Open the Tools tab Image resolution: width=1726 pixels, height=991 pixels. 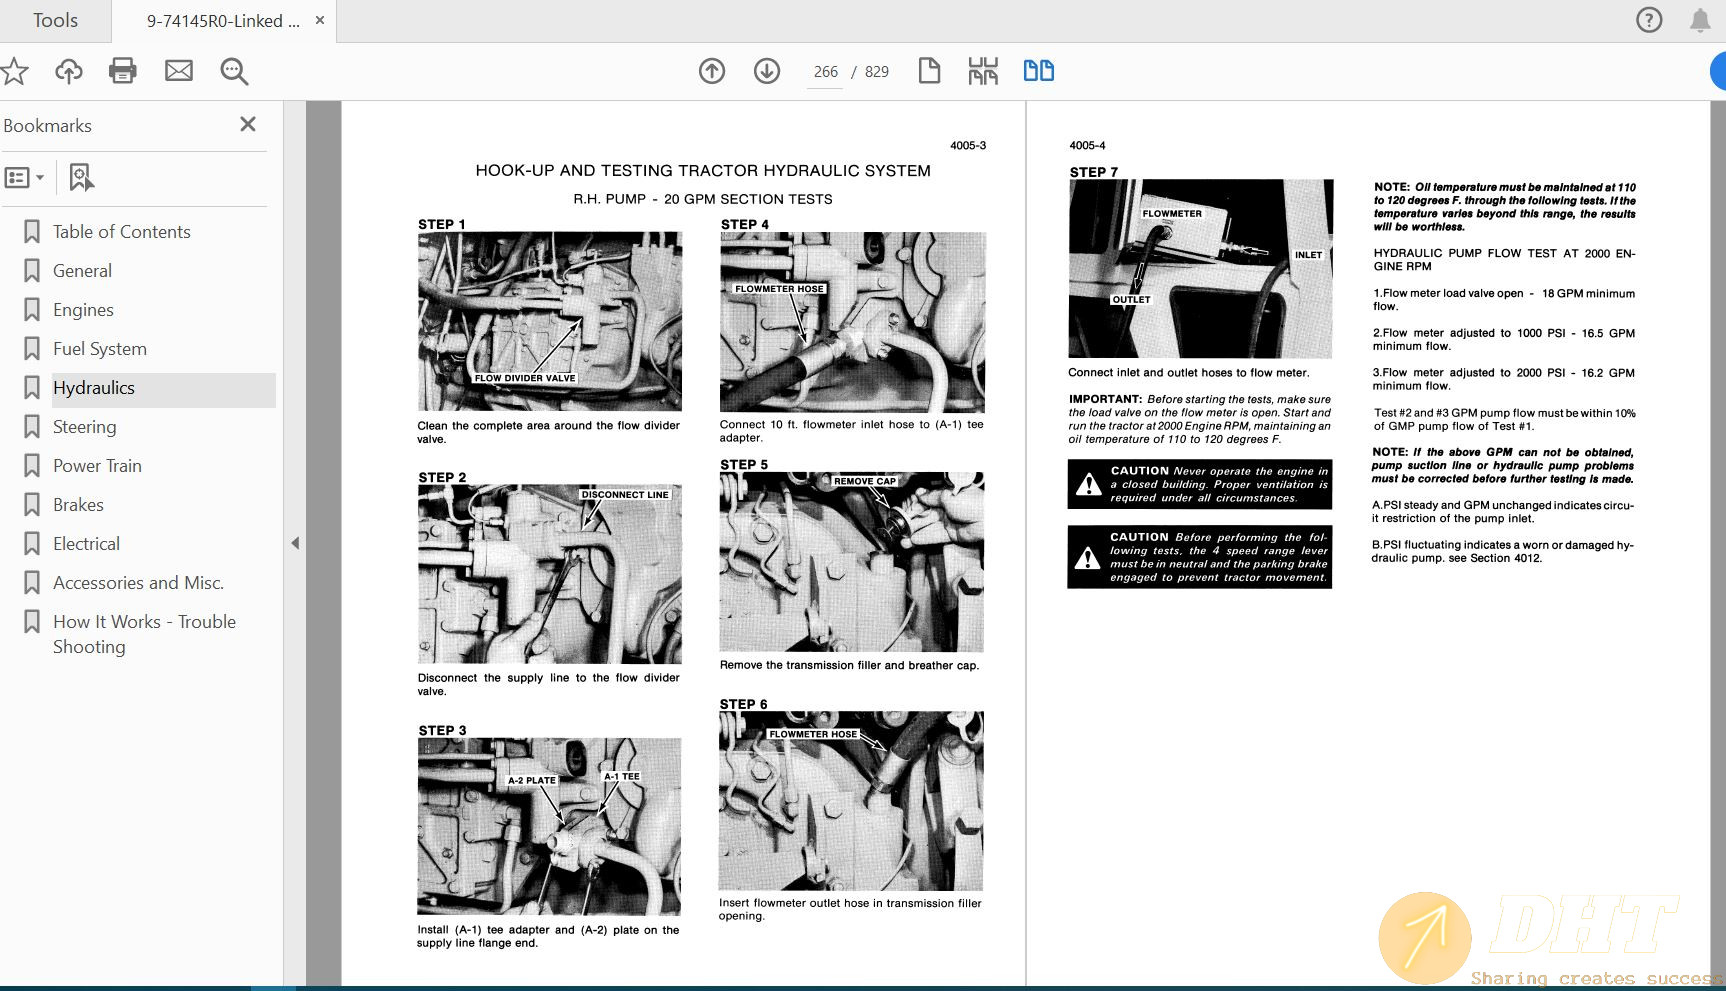55,21
